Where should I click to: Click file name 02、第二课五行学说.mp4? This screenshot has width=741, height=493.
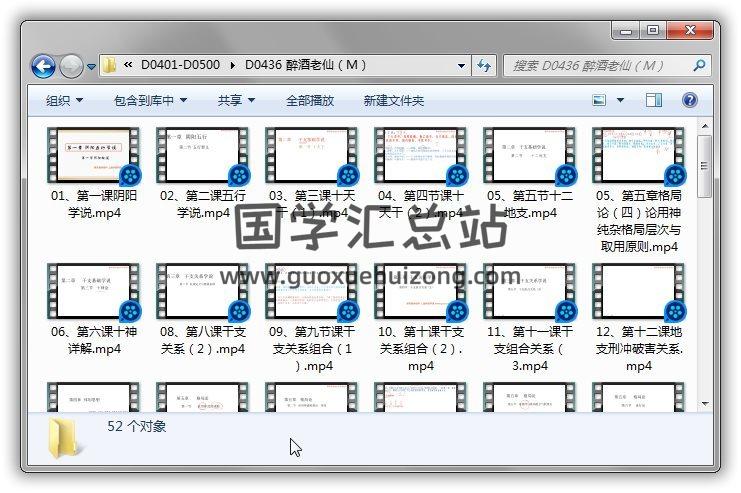pyautogui.click(x=203, y=204)
